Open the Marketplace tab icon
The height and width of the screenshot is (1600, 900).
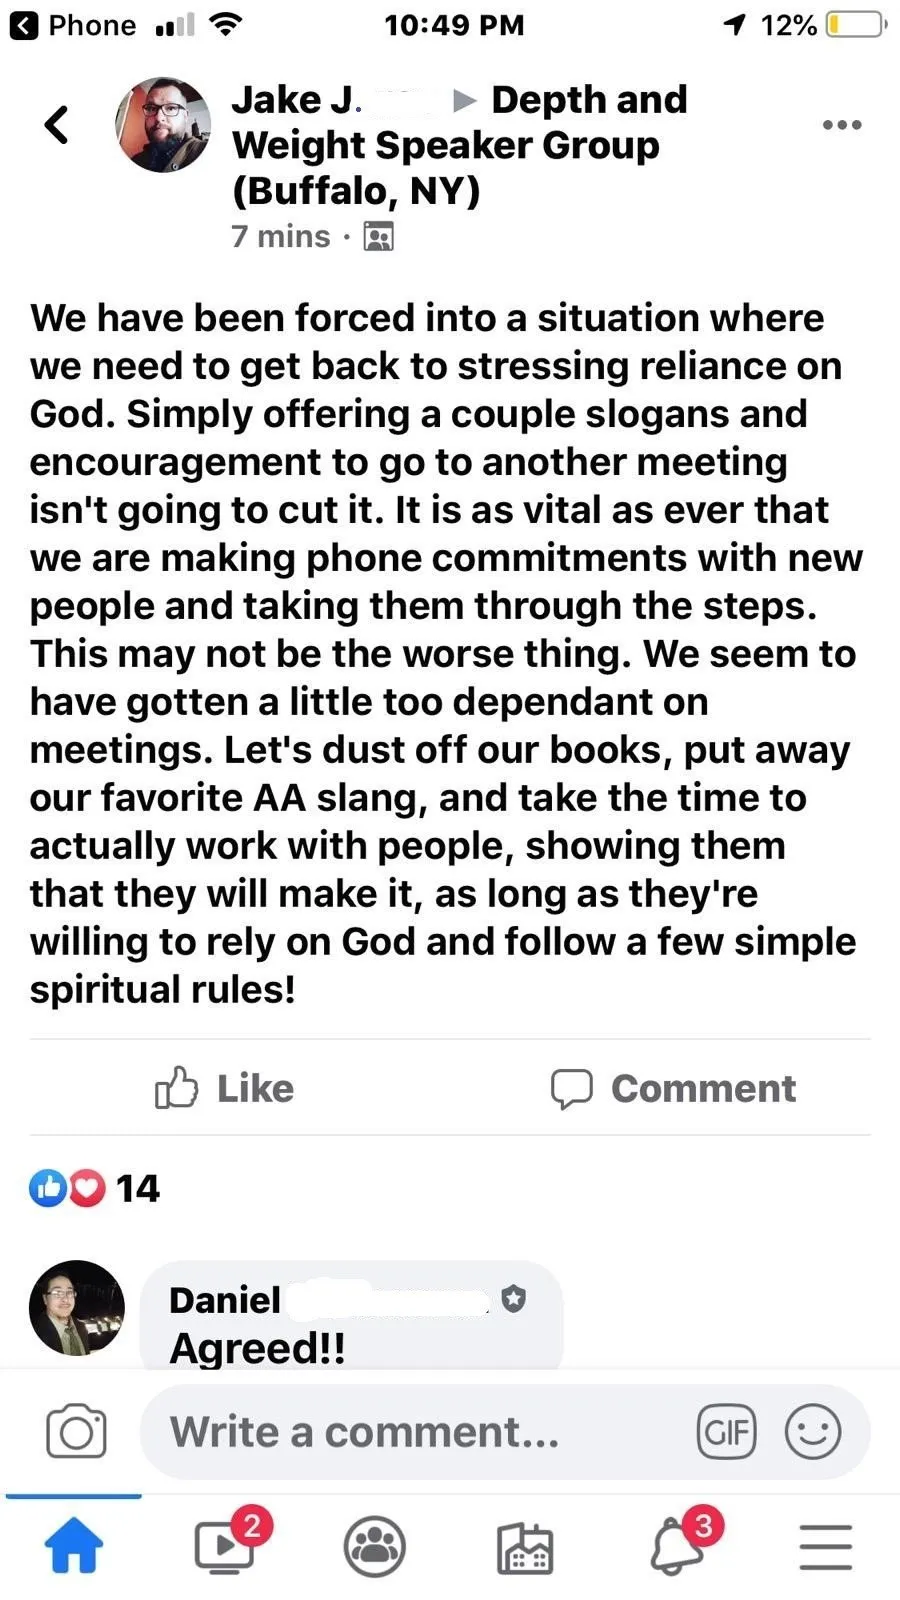click(525, 1546)
